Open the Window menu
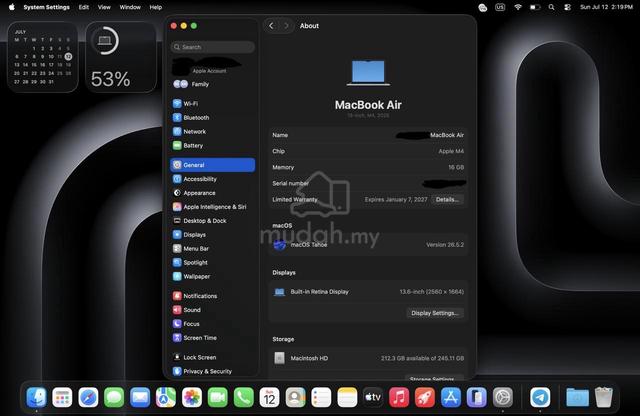This screenshot has height=416, width=640. coord(130,7)
